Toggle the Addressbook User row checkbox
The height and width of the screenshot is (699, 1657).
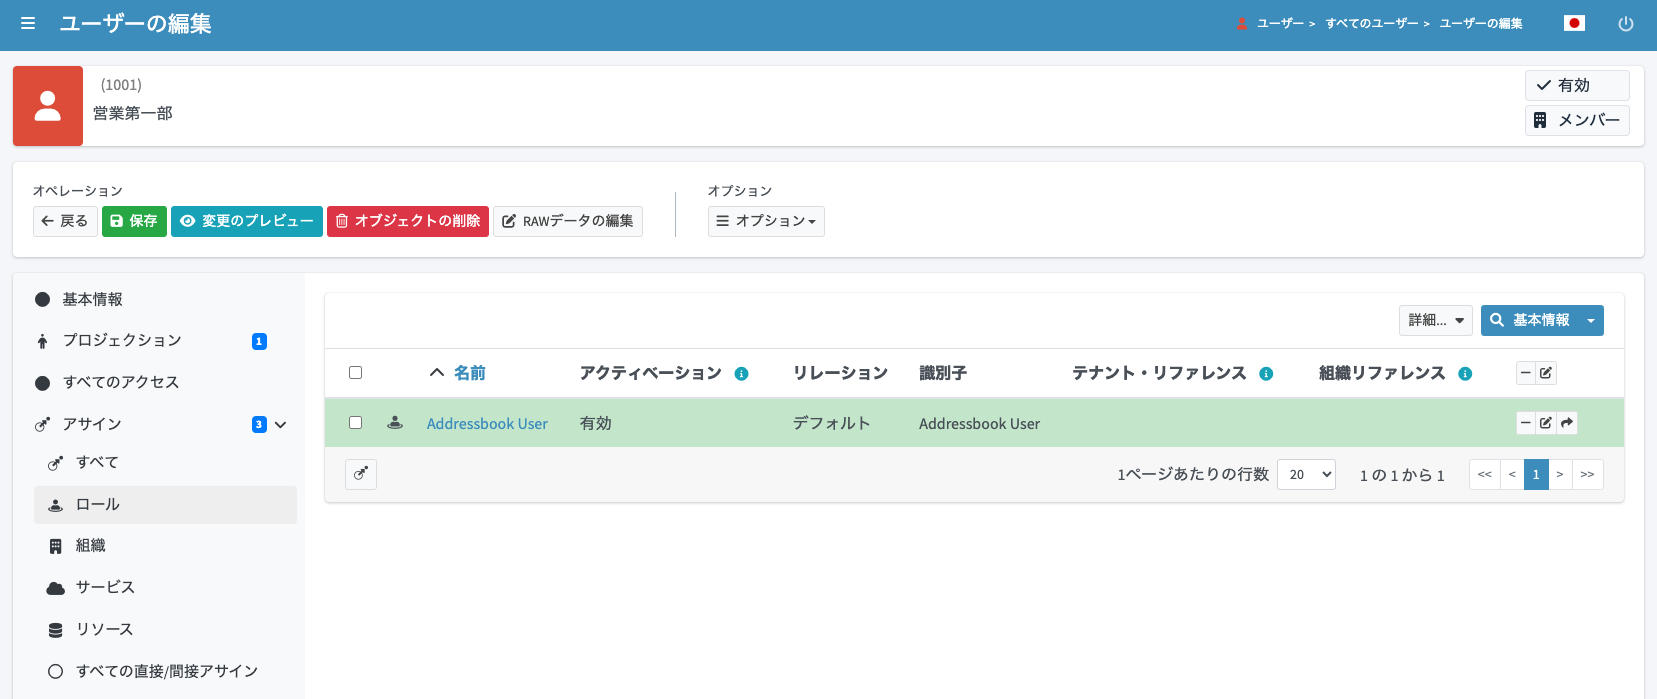[x=355, y=423]
